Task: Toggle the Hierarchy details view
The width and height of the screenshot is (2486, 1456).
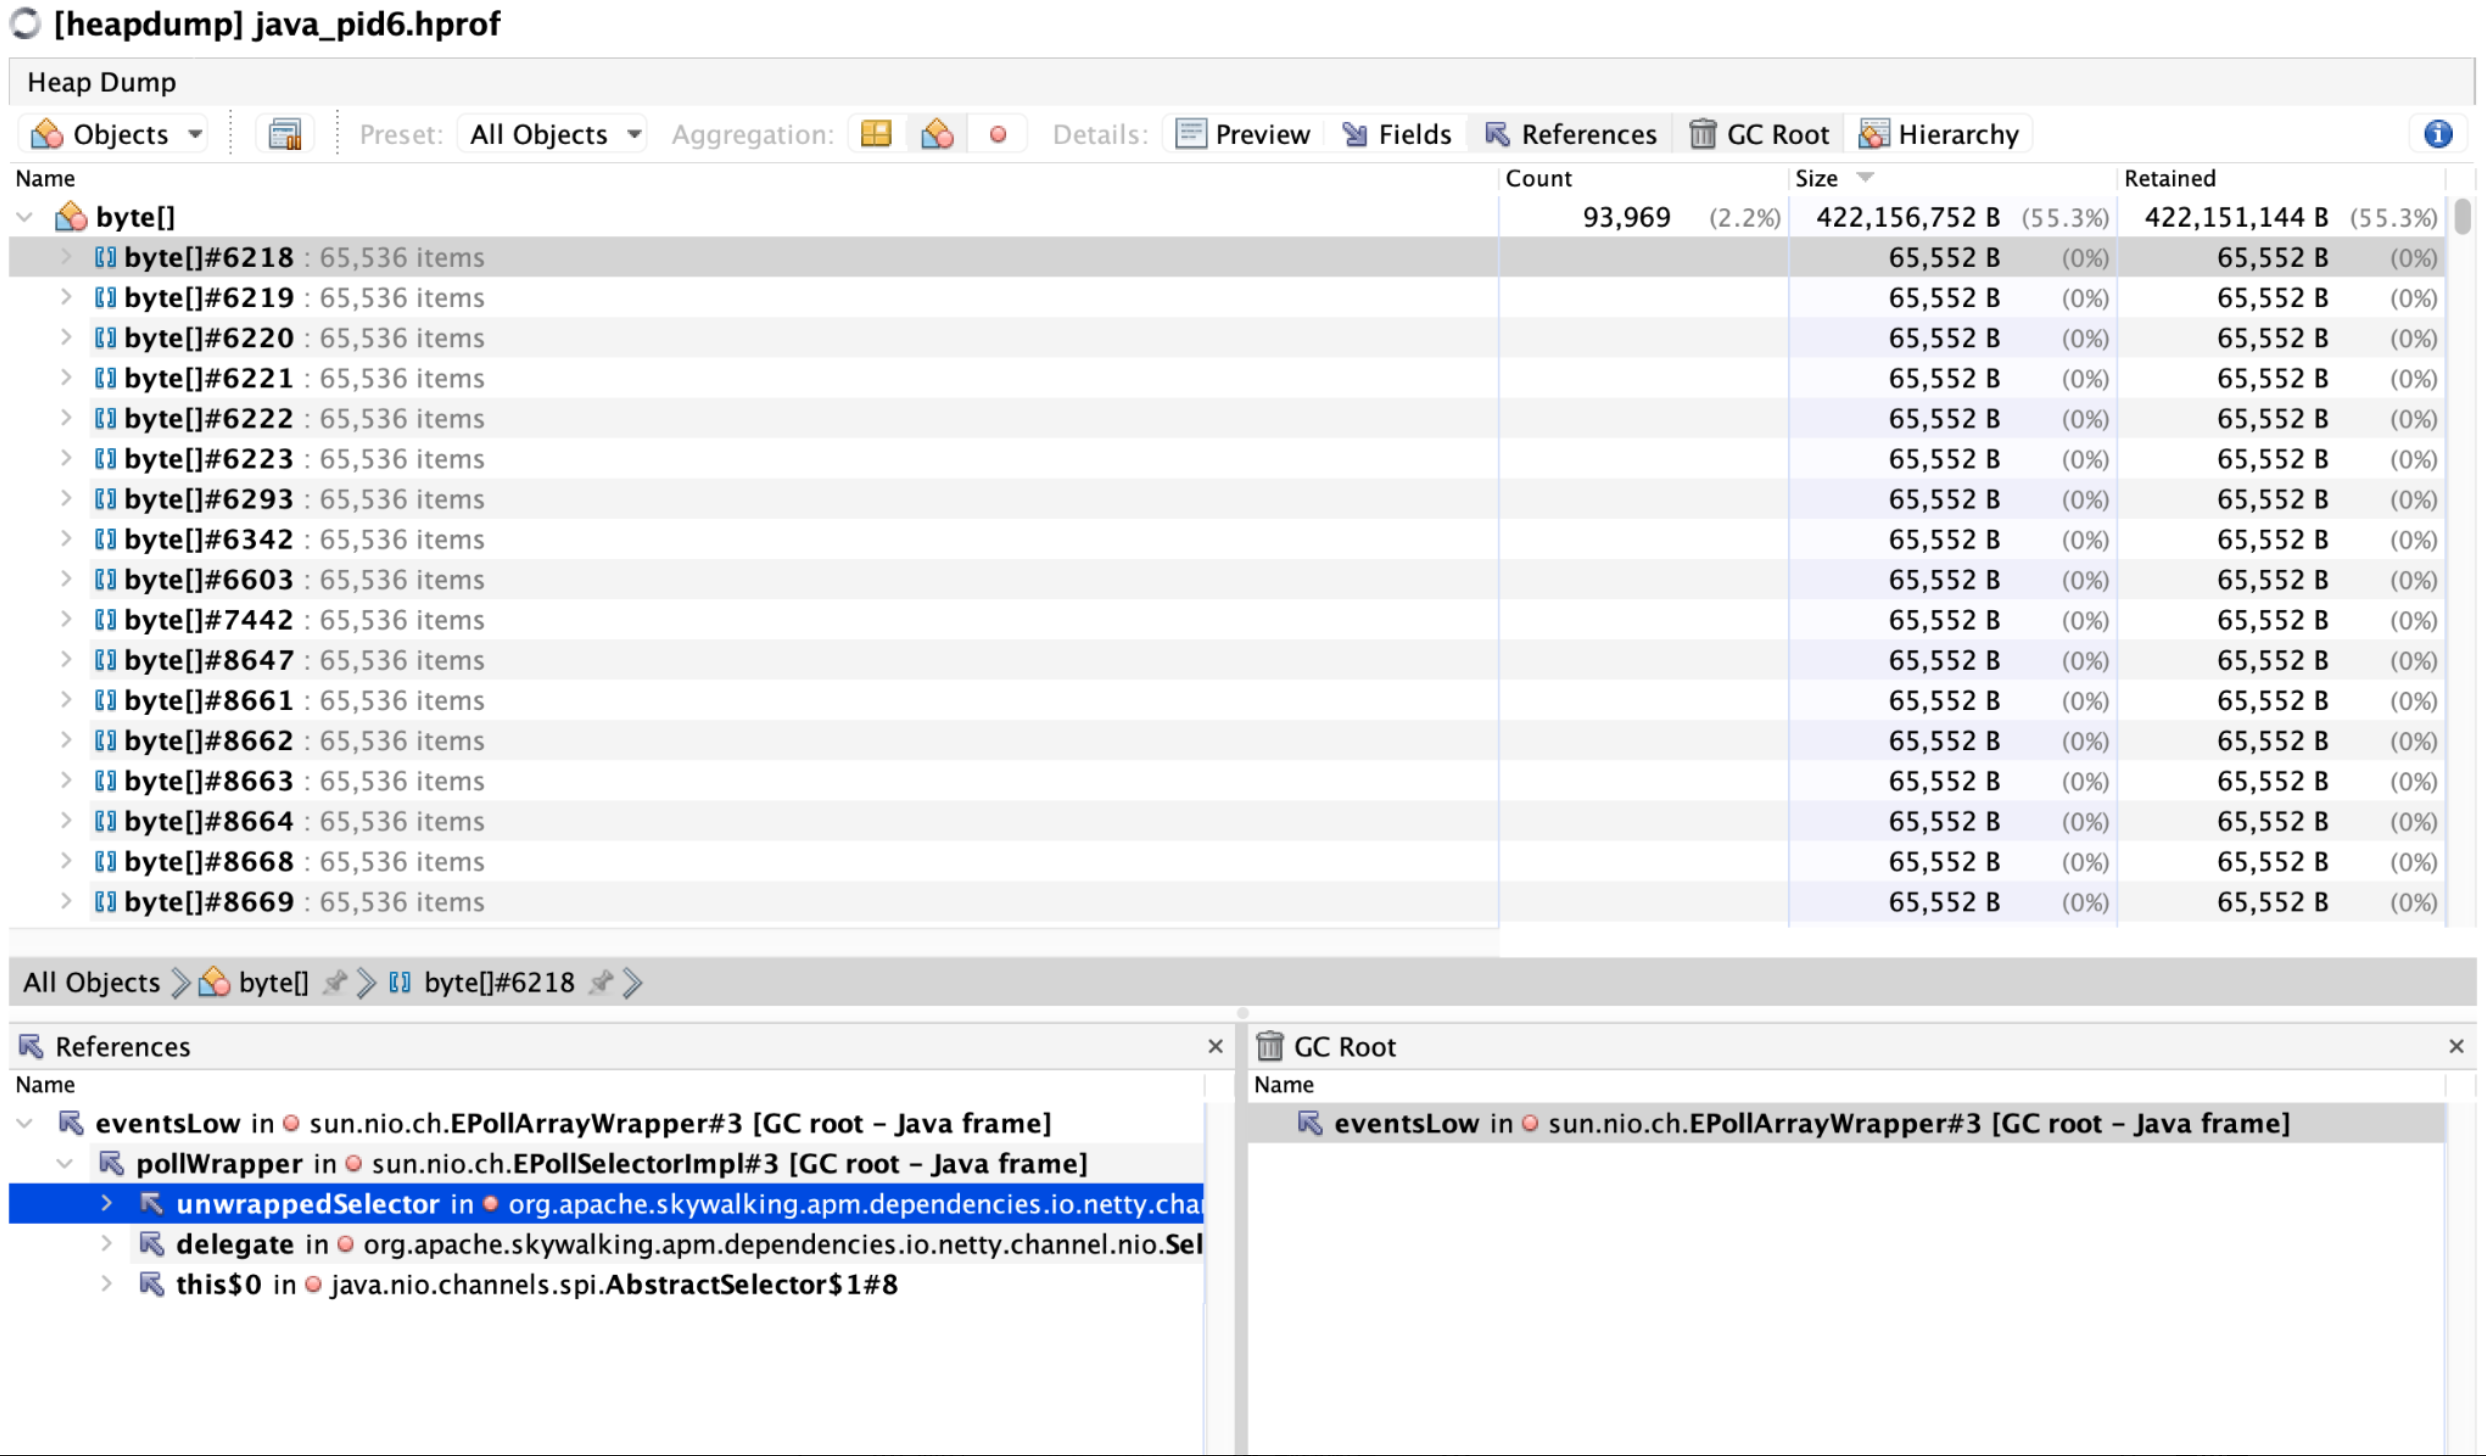Action: (x=1938, y=134)
